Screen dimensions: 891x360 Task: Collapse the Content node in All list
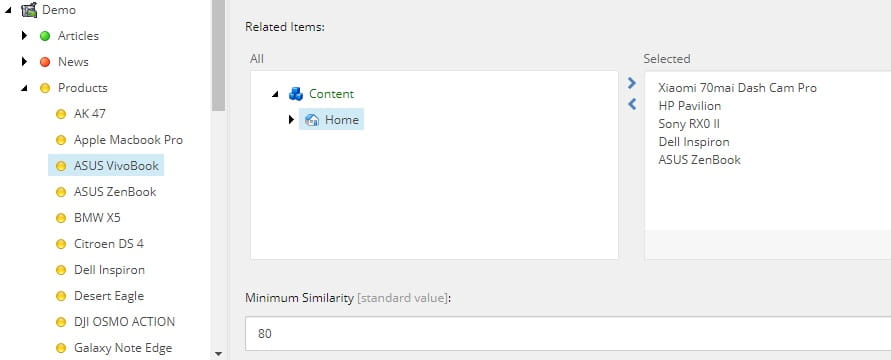coord(276,94)
